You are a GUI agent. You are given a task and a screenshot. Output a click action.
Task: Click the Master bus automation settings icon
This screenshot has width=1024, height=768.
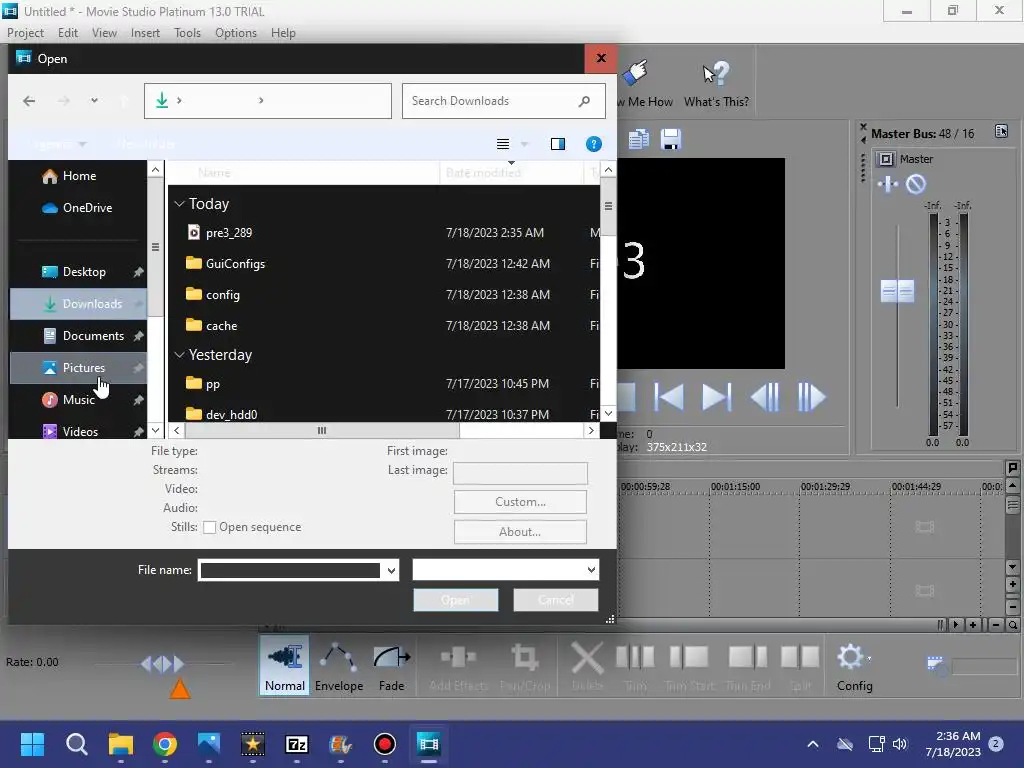tap(888, 184)
